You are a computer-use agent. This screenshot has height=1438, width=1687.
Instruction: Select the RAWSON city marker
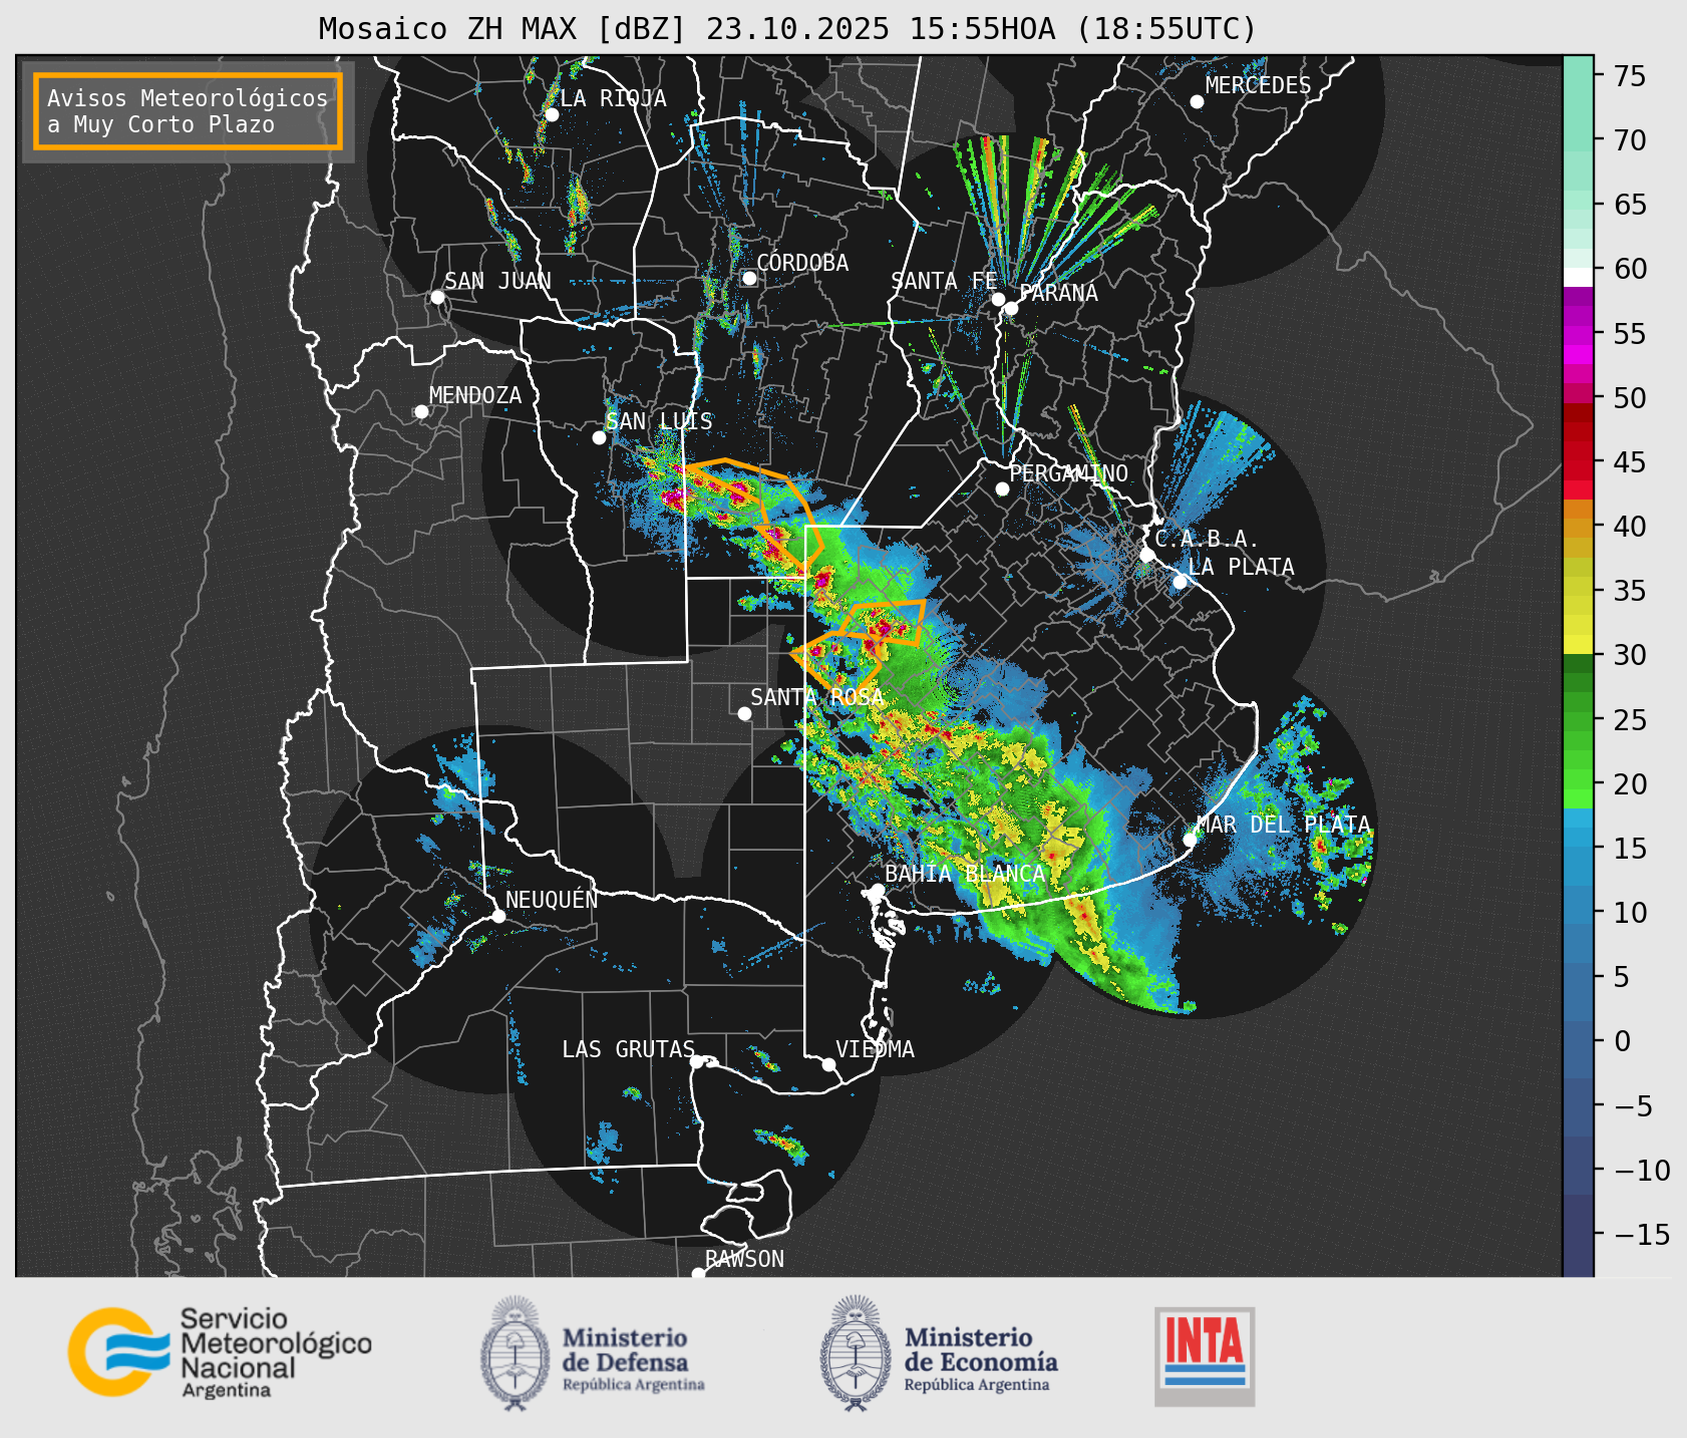click(698, 1274)
